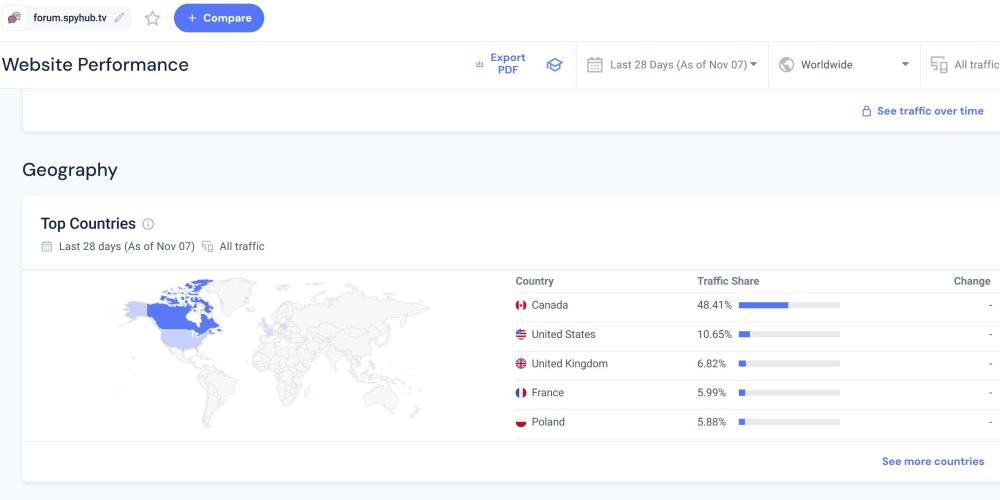This screenshot has width=1000, height=500.
Task: Click the Top Countries info icon
Action: 148,224
